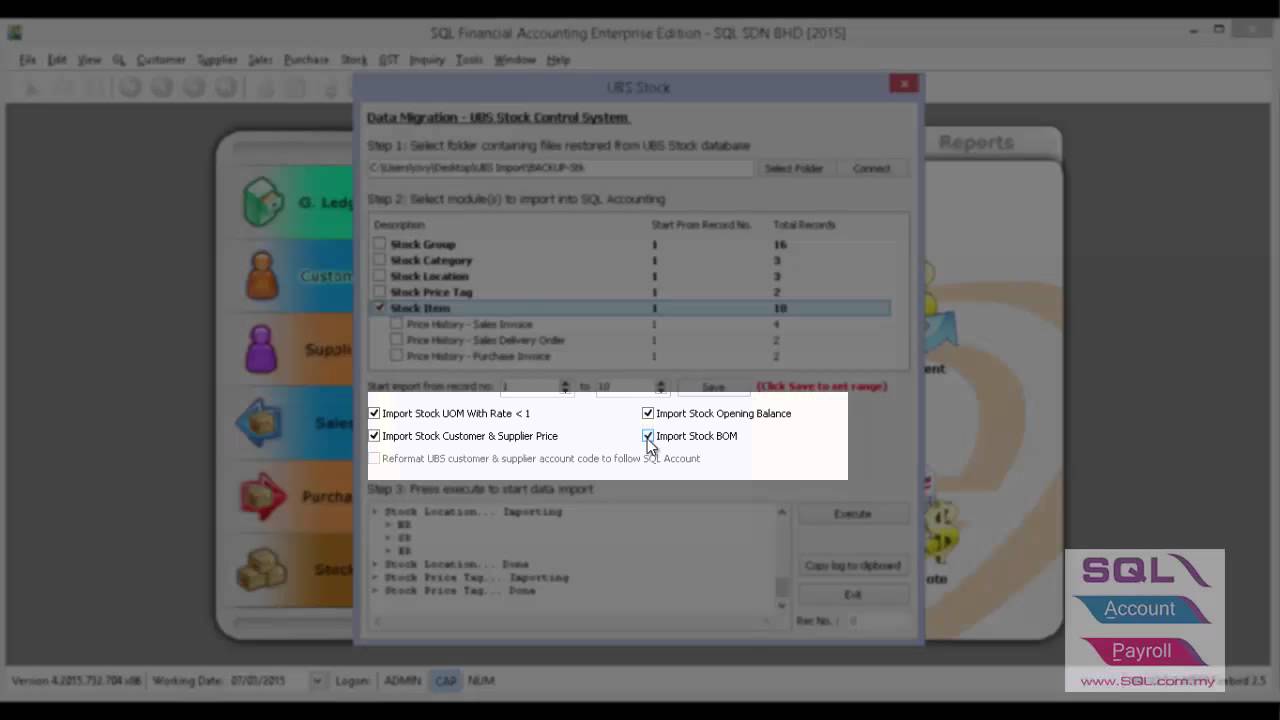Viewport: 1280px width, 720px height.
Task: Click the "Stock Location... Importing" log line
Action: 473,512
